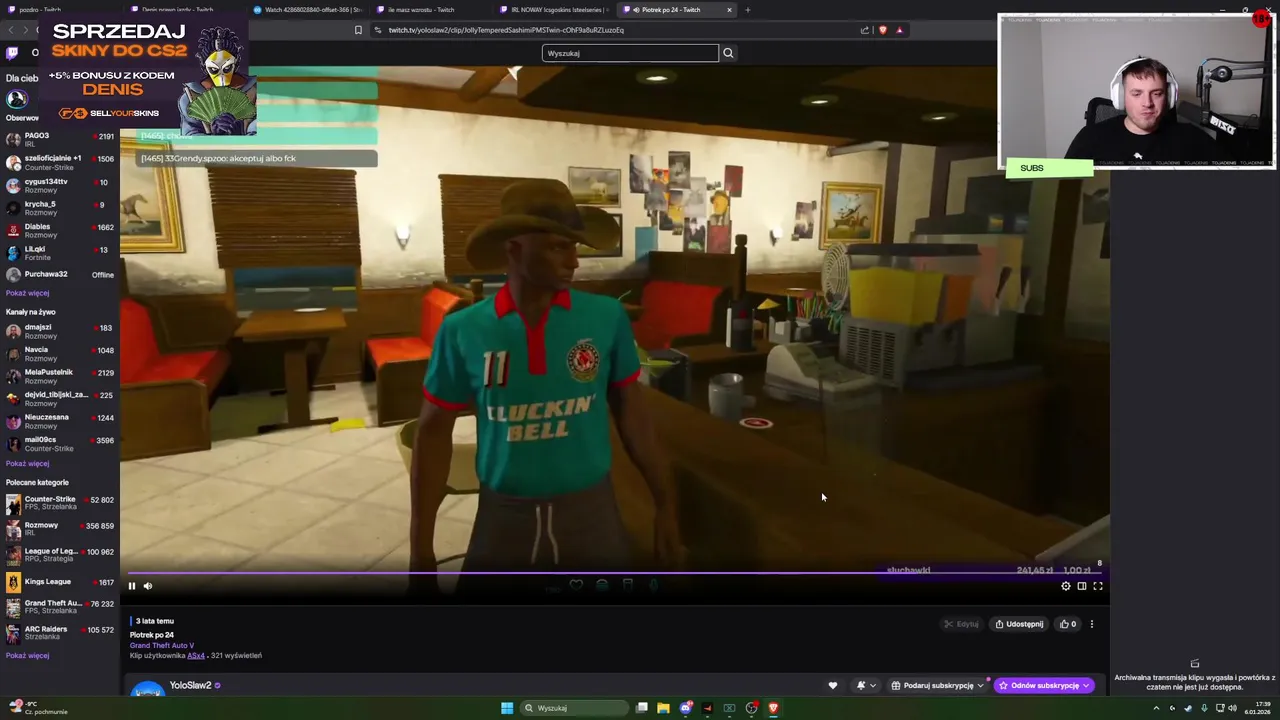Screen dimensions: 1280x720
Task: Open mail09cs channel in sidebar
Action: click(x=60, y=444)
